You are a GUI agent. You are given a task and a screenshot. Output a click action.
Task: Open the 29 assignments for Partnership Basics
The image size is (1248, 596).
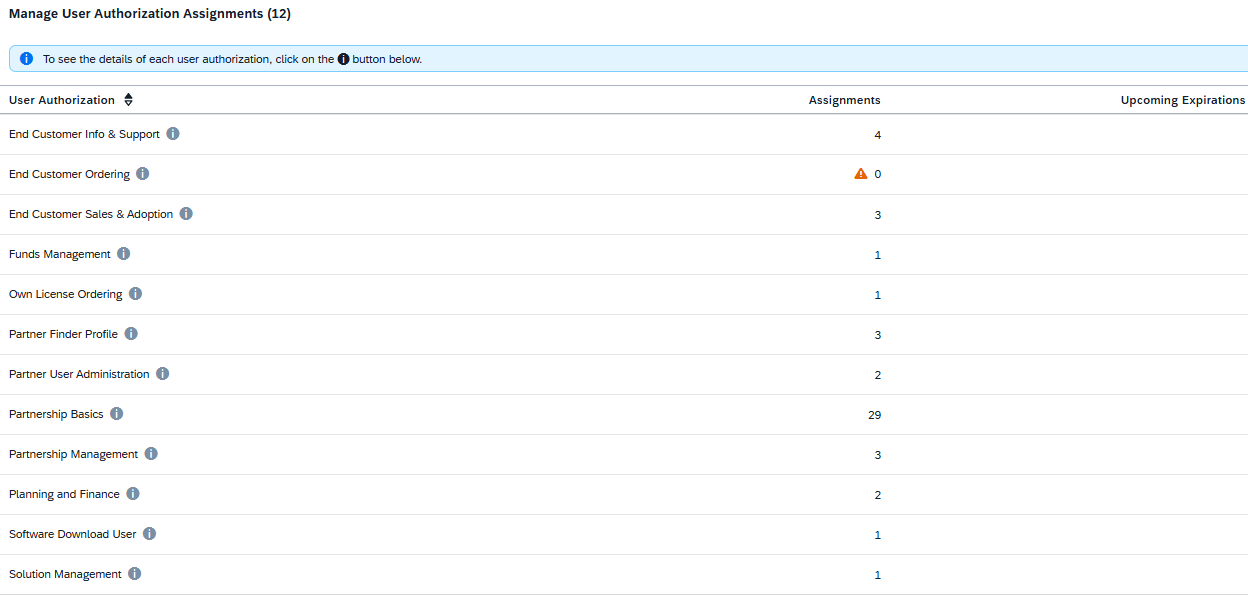874,415
